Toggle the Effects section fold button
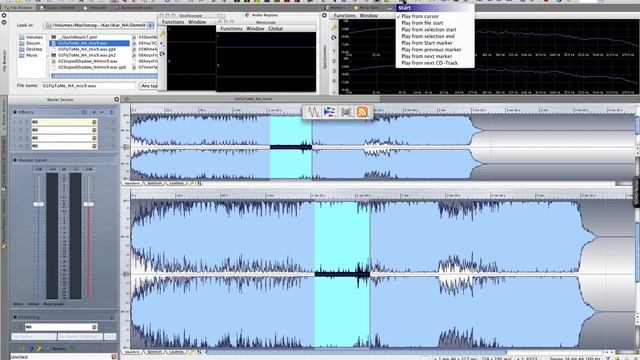Viewport: 640px width, 360px height. pos(15,112)
